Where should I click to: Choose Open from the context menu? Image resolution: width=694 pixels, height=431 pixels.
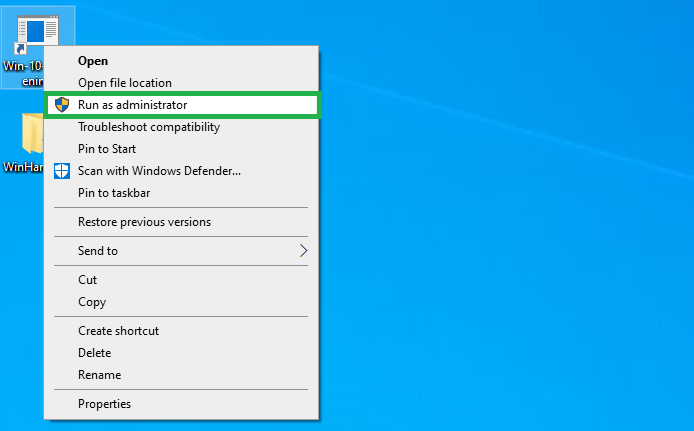coord(181,61)
